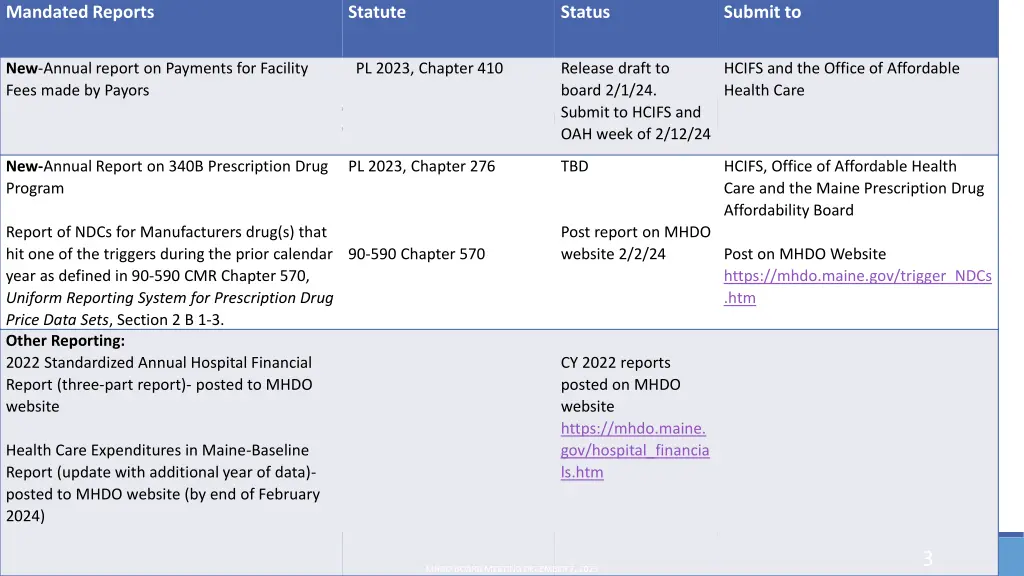Open the hospital financials website link

pyautogui.click(x=634, y=450)
